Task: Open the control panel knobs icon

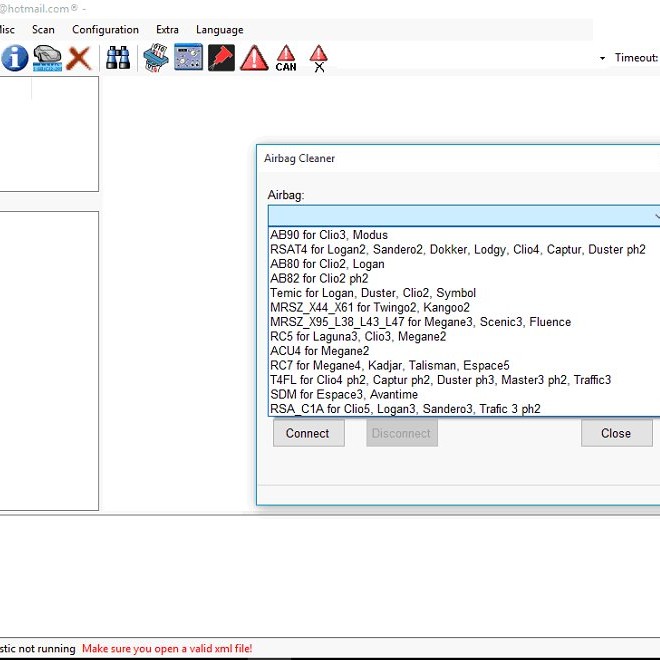Action: (188, 57)
